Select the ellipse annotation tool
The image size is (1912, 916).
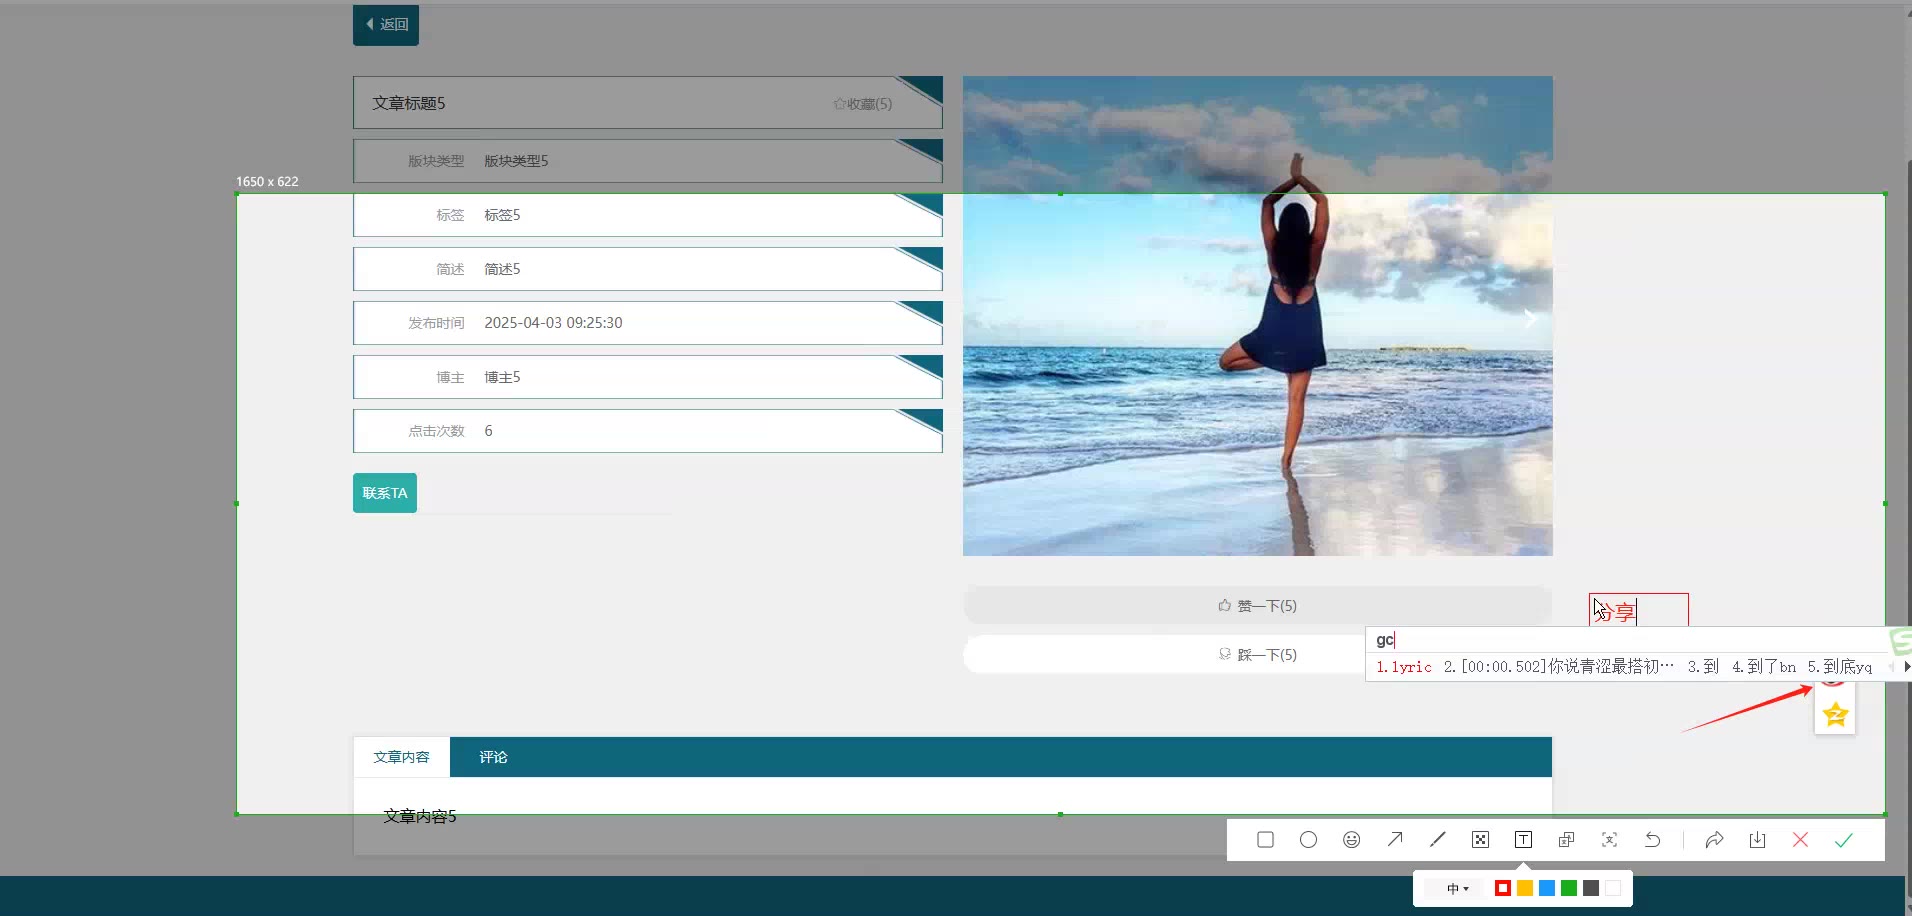[1308, 840]
